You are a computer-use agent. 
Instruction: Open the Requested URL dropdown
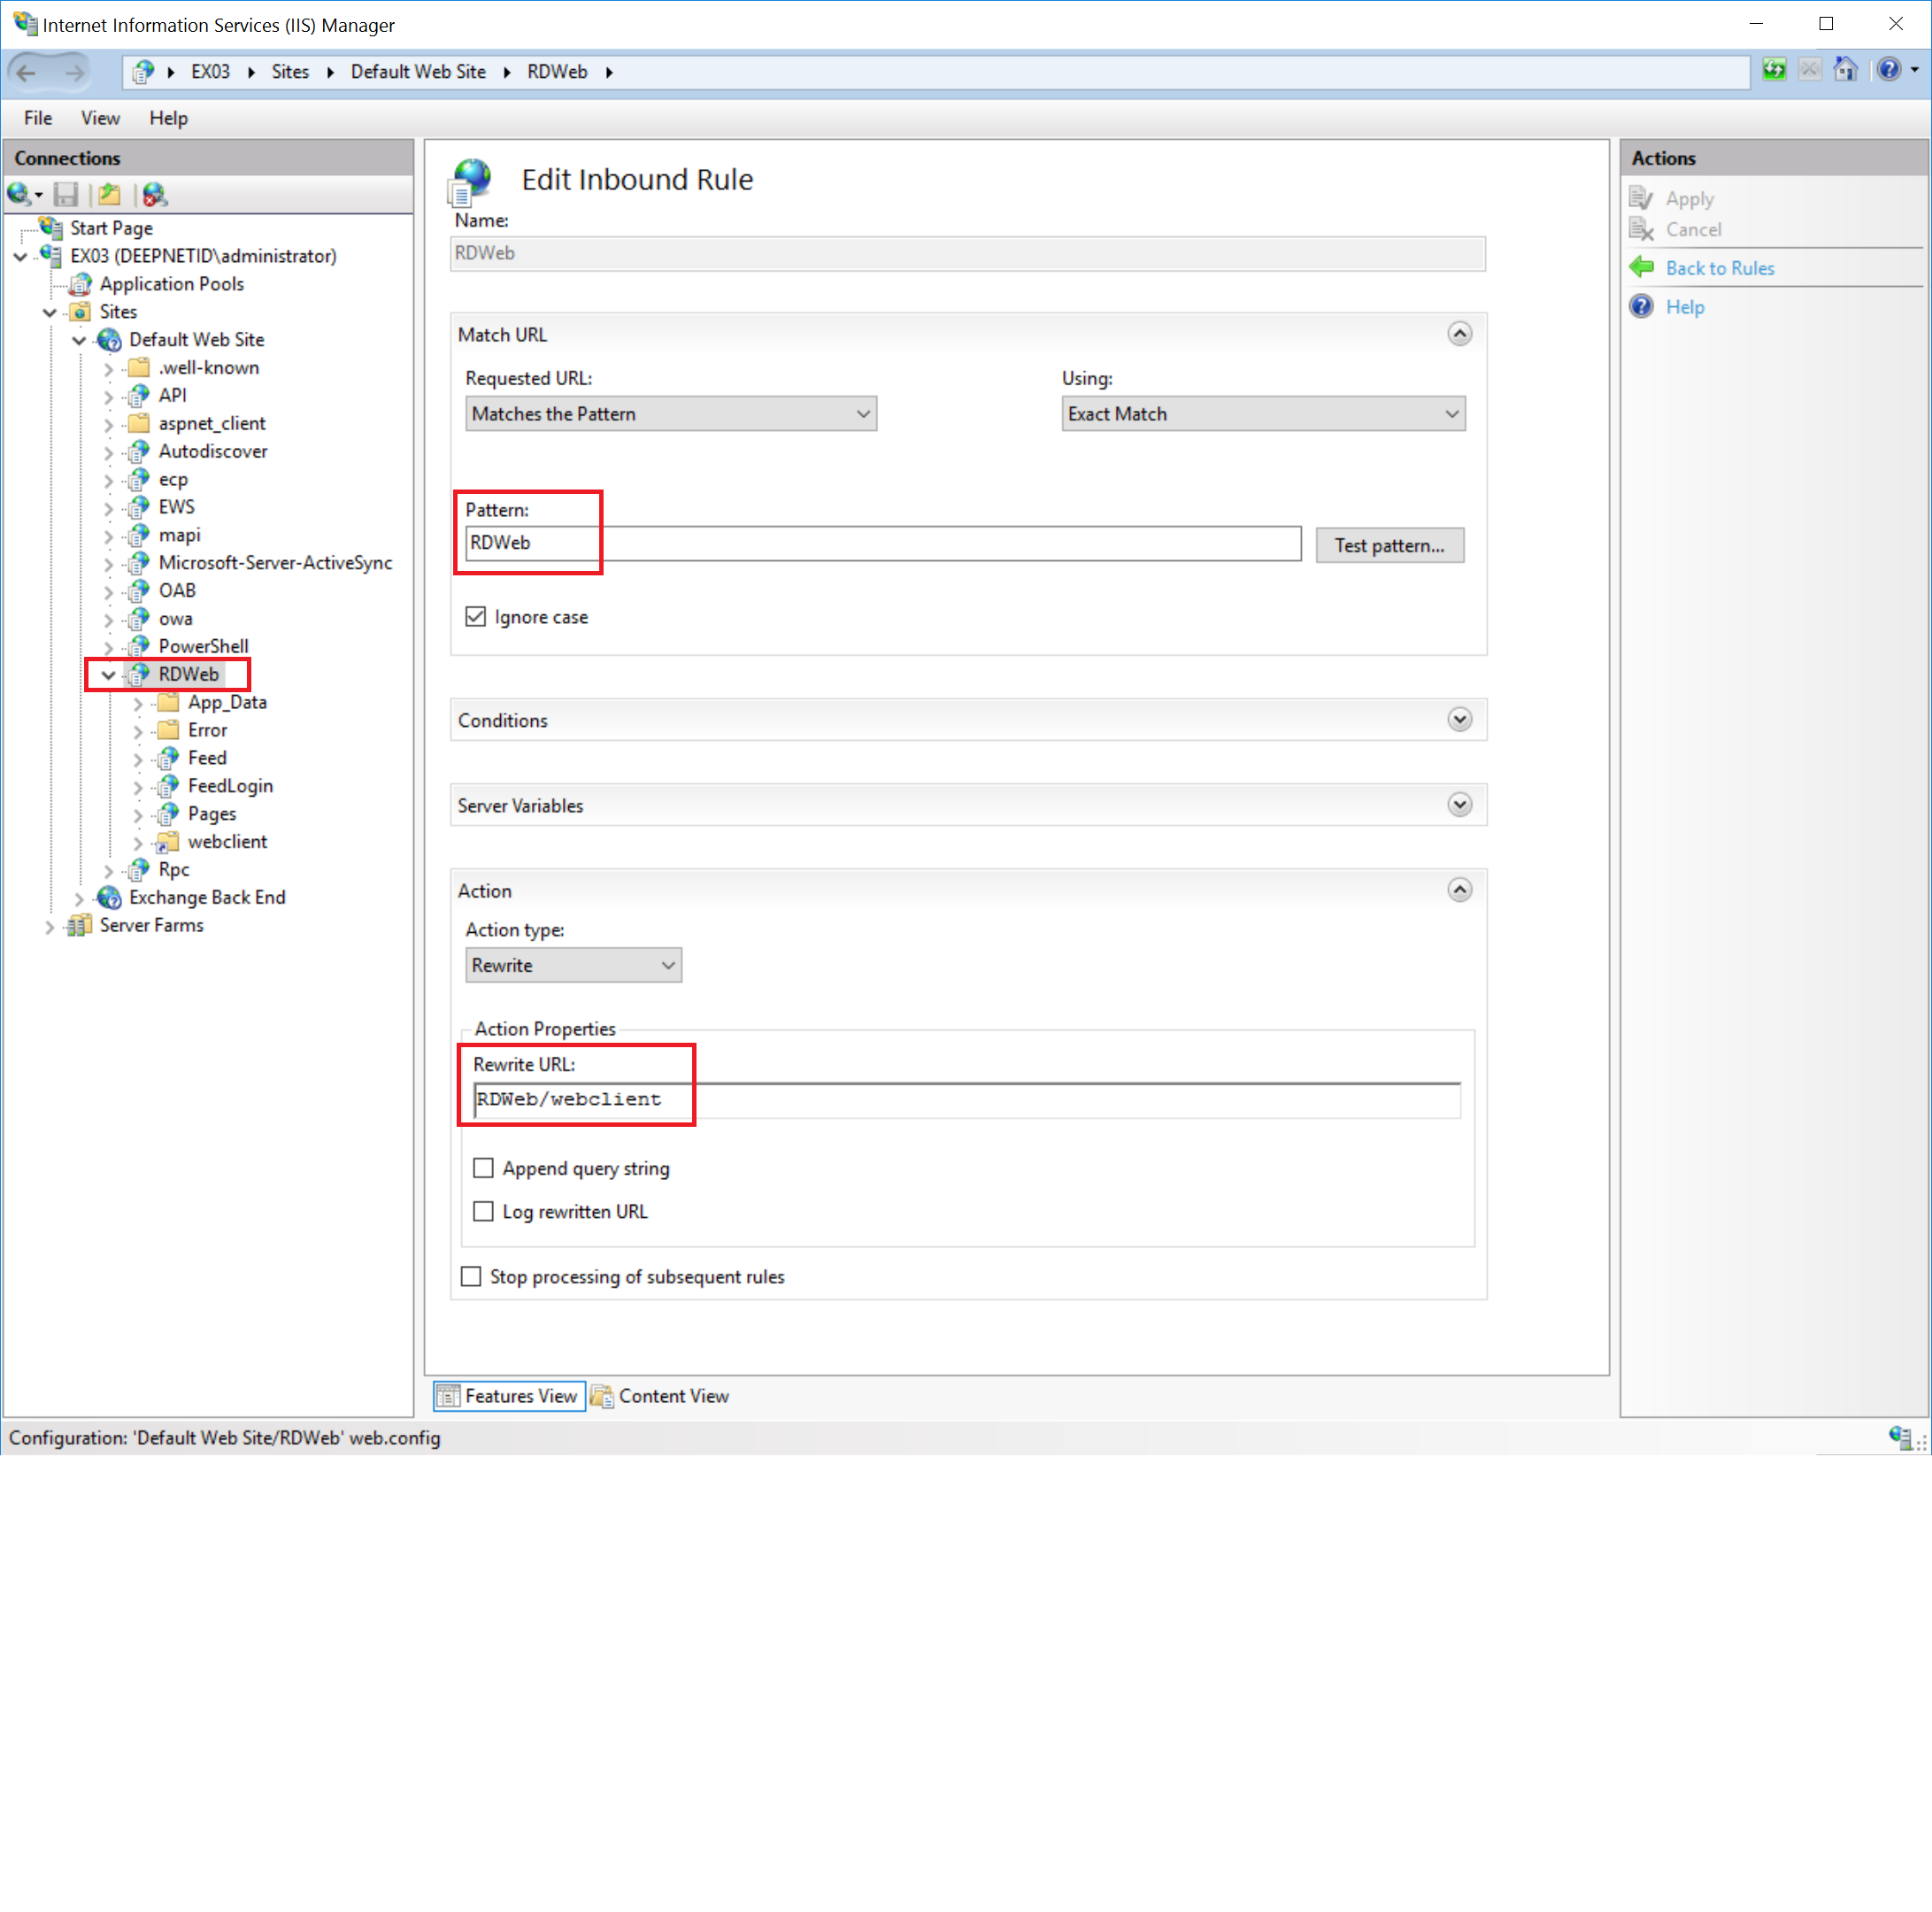670,414
